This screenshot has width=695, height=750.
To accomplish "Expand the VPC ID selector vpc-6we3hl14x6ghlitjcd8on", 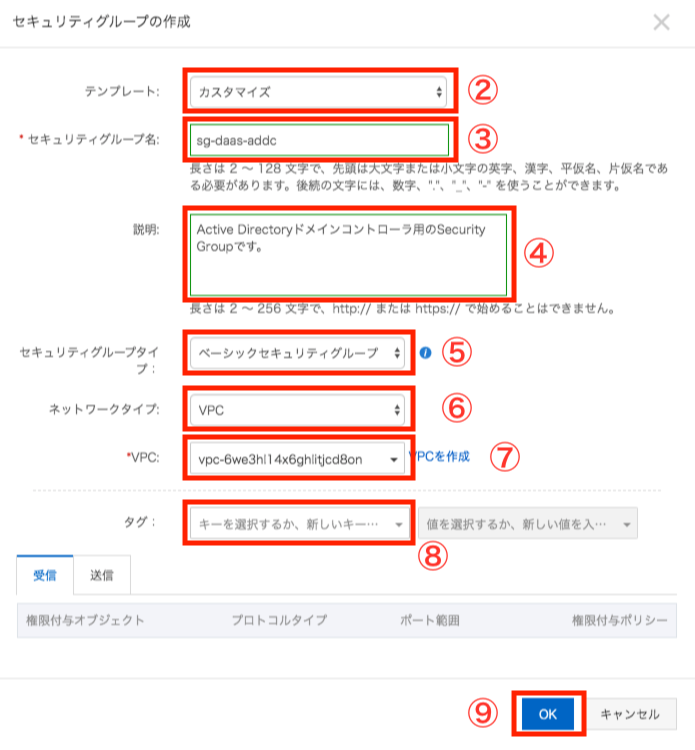I will 297,459.
